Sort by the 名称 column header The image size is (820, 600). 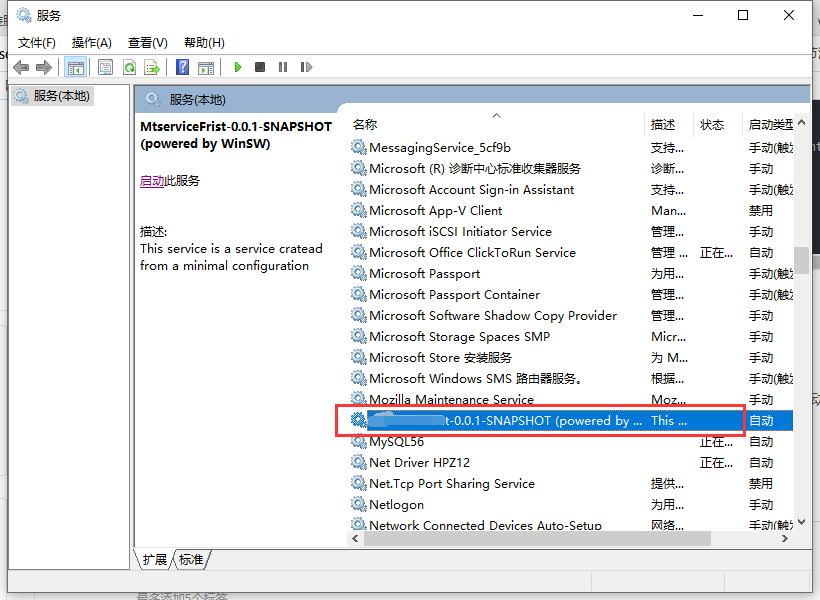coord(365,124)
